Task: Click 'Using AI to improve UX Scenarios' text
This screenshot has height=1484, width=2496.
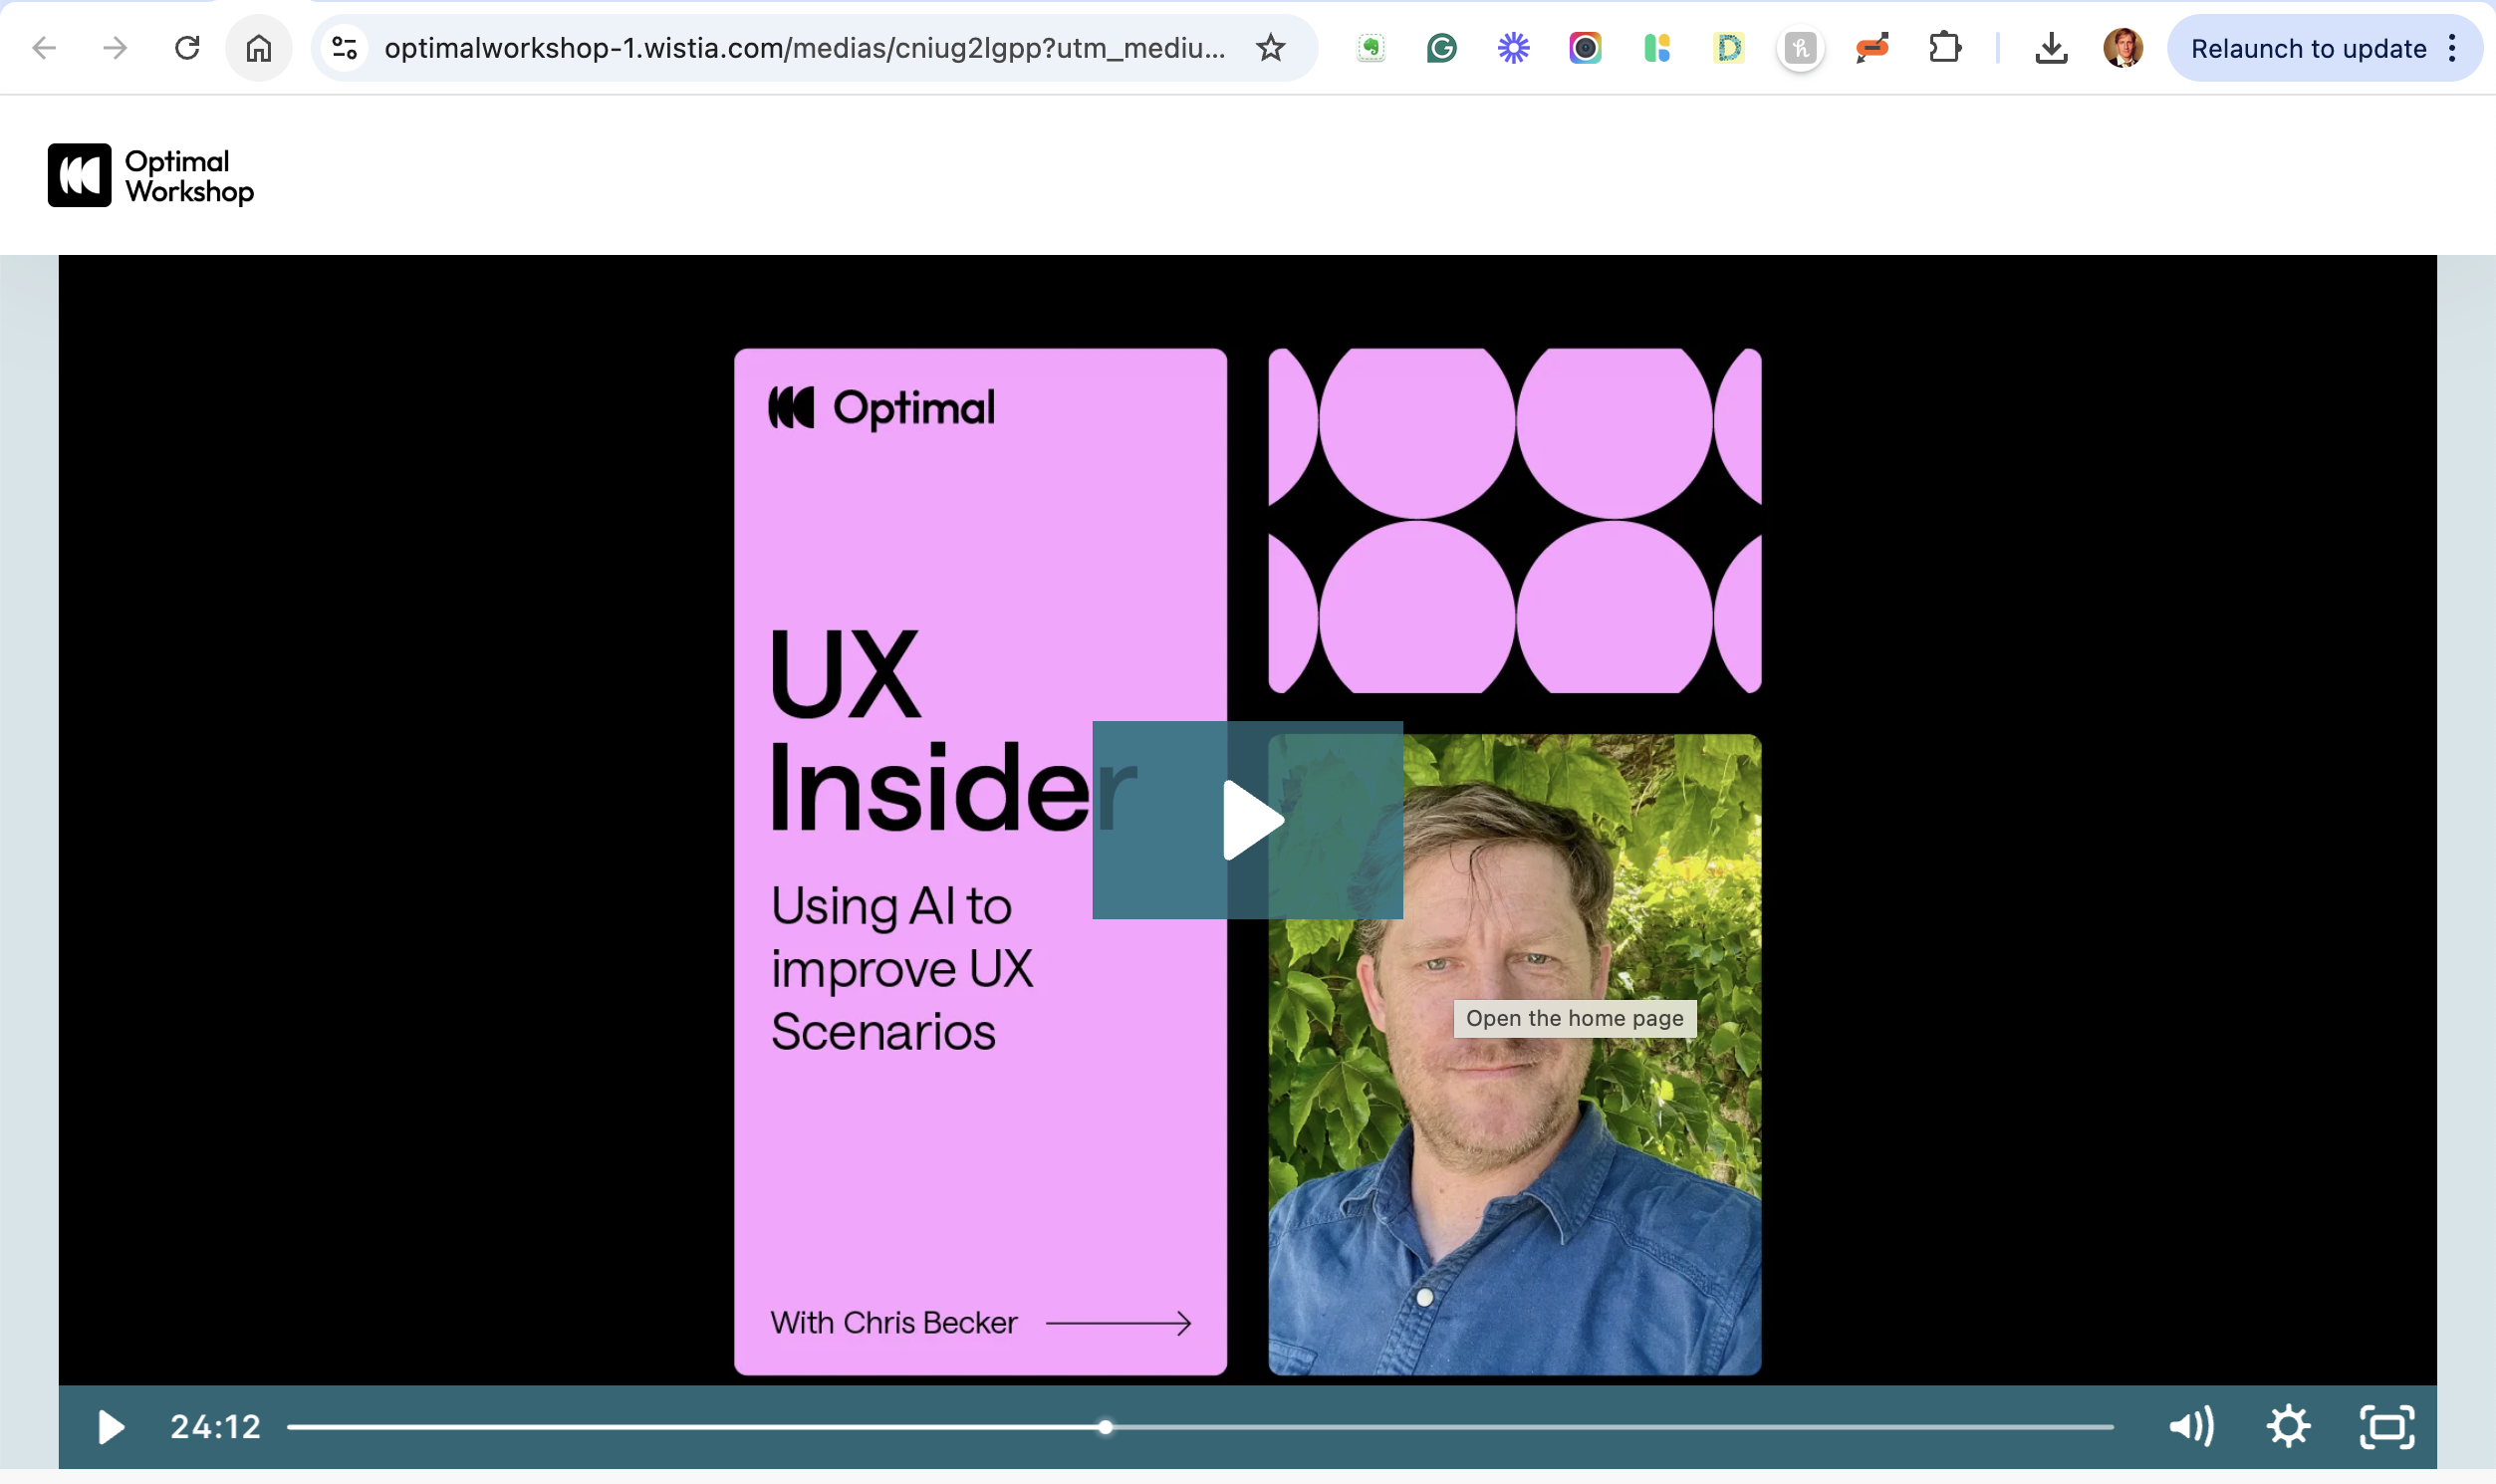Action: point(901,968)
